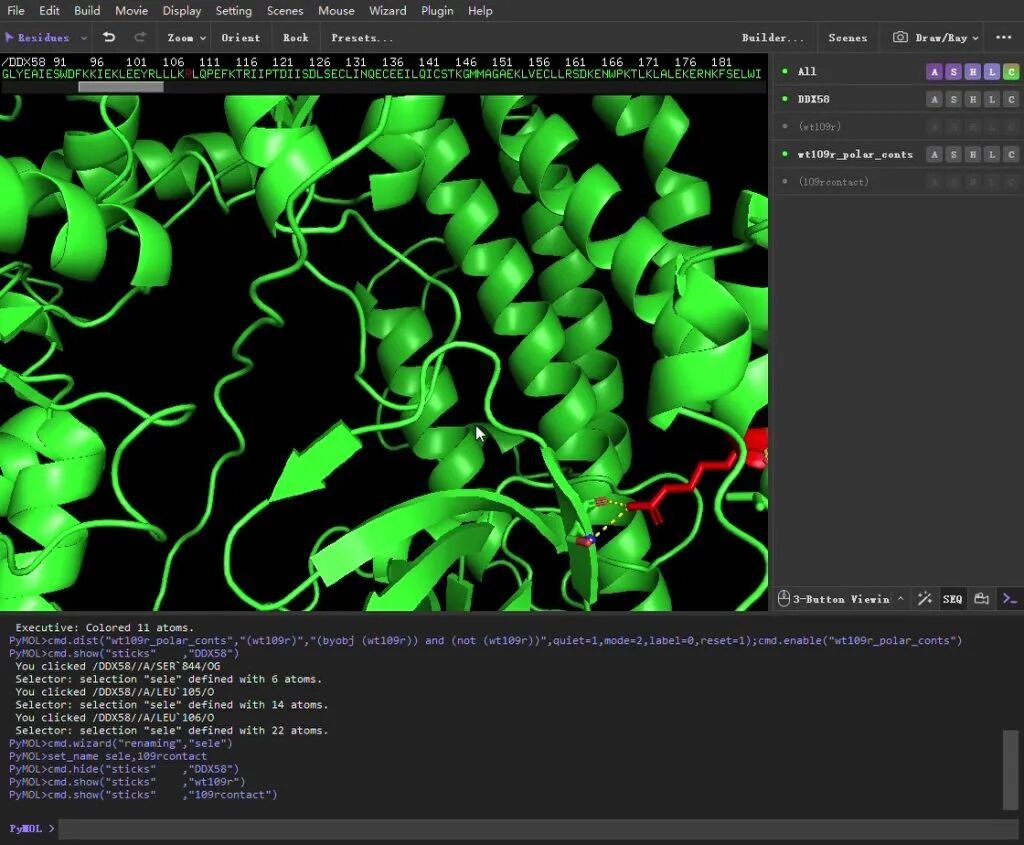Open the Builder... panel
Screen dimensions: 1024x845
tap(773, 38)
